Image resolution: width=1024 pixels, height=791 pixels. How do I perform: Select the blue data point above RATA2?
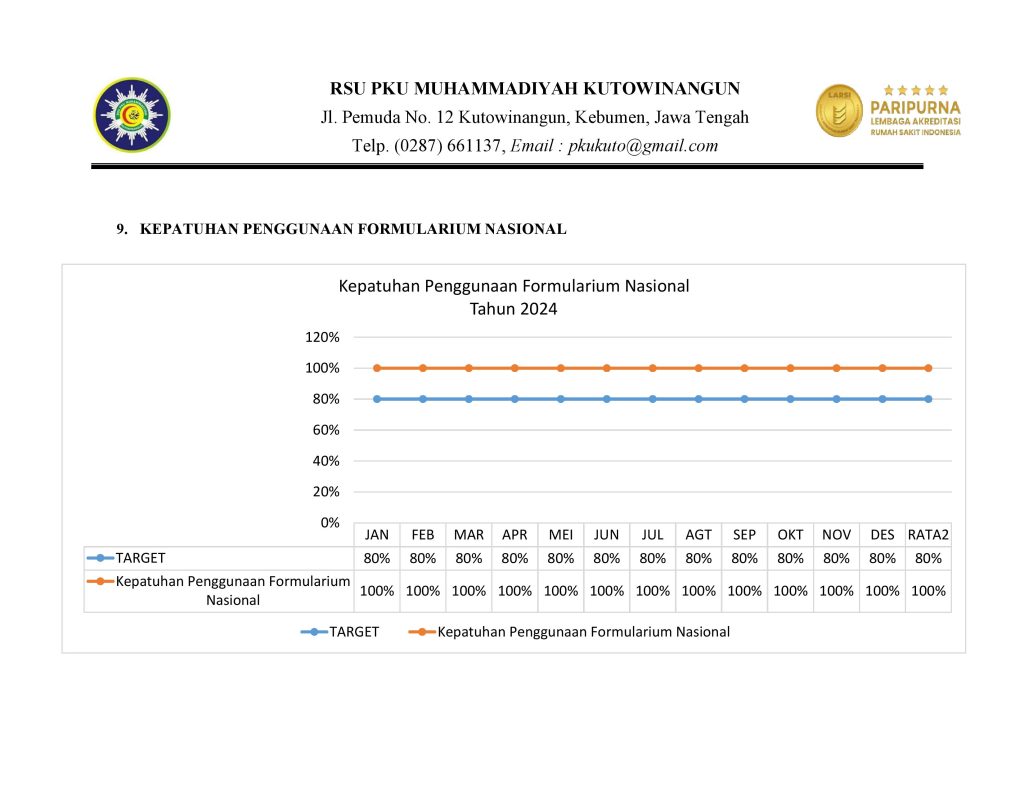[928, 399]
